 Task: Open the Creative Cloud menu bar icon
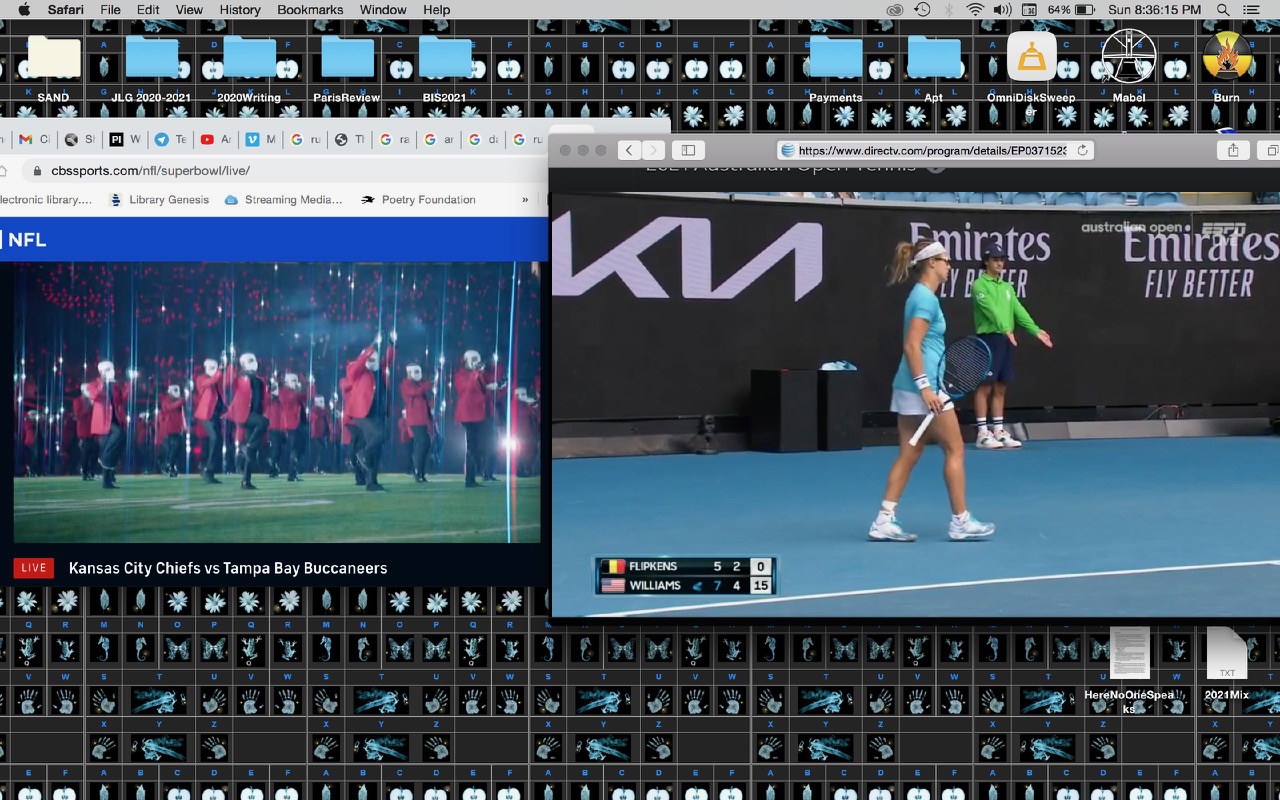pos(895,10)
